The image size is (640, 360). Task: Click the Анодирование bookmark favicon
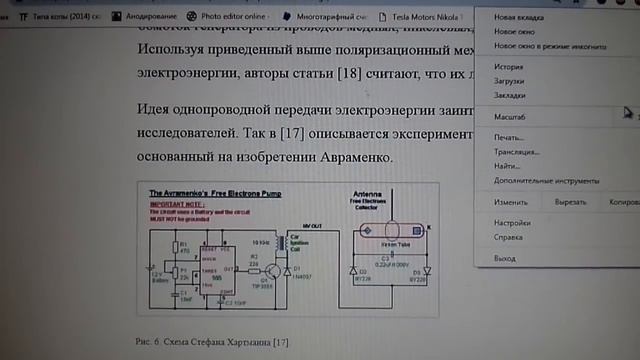(117, 16)
